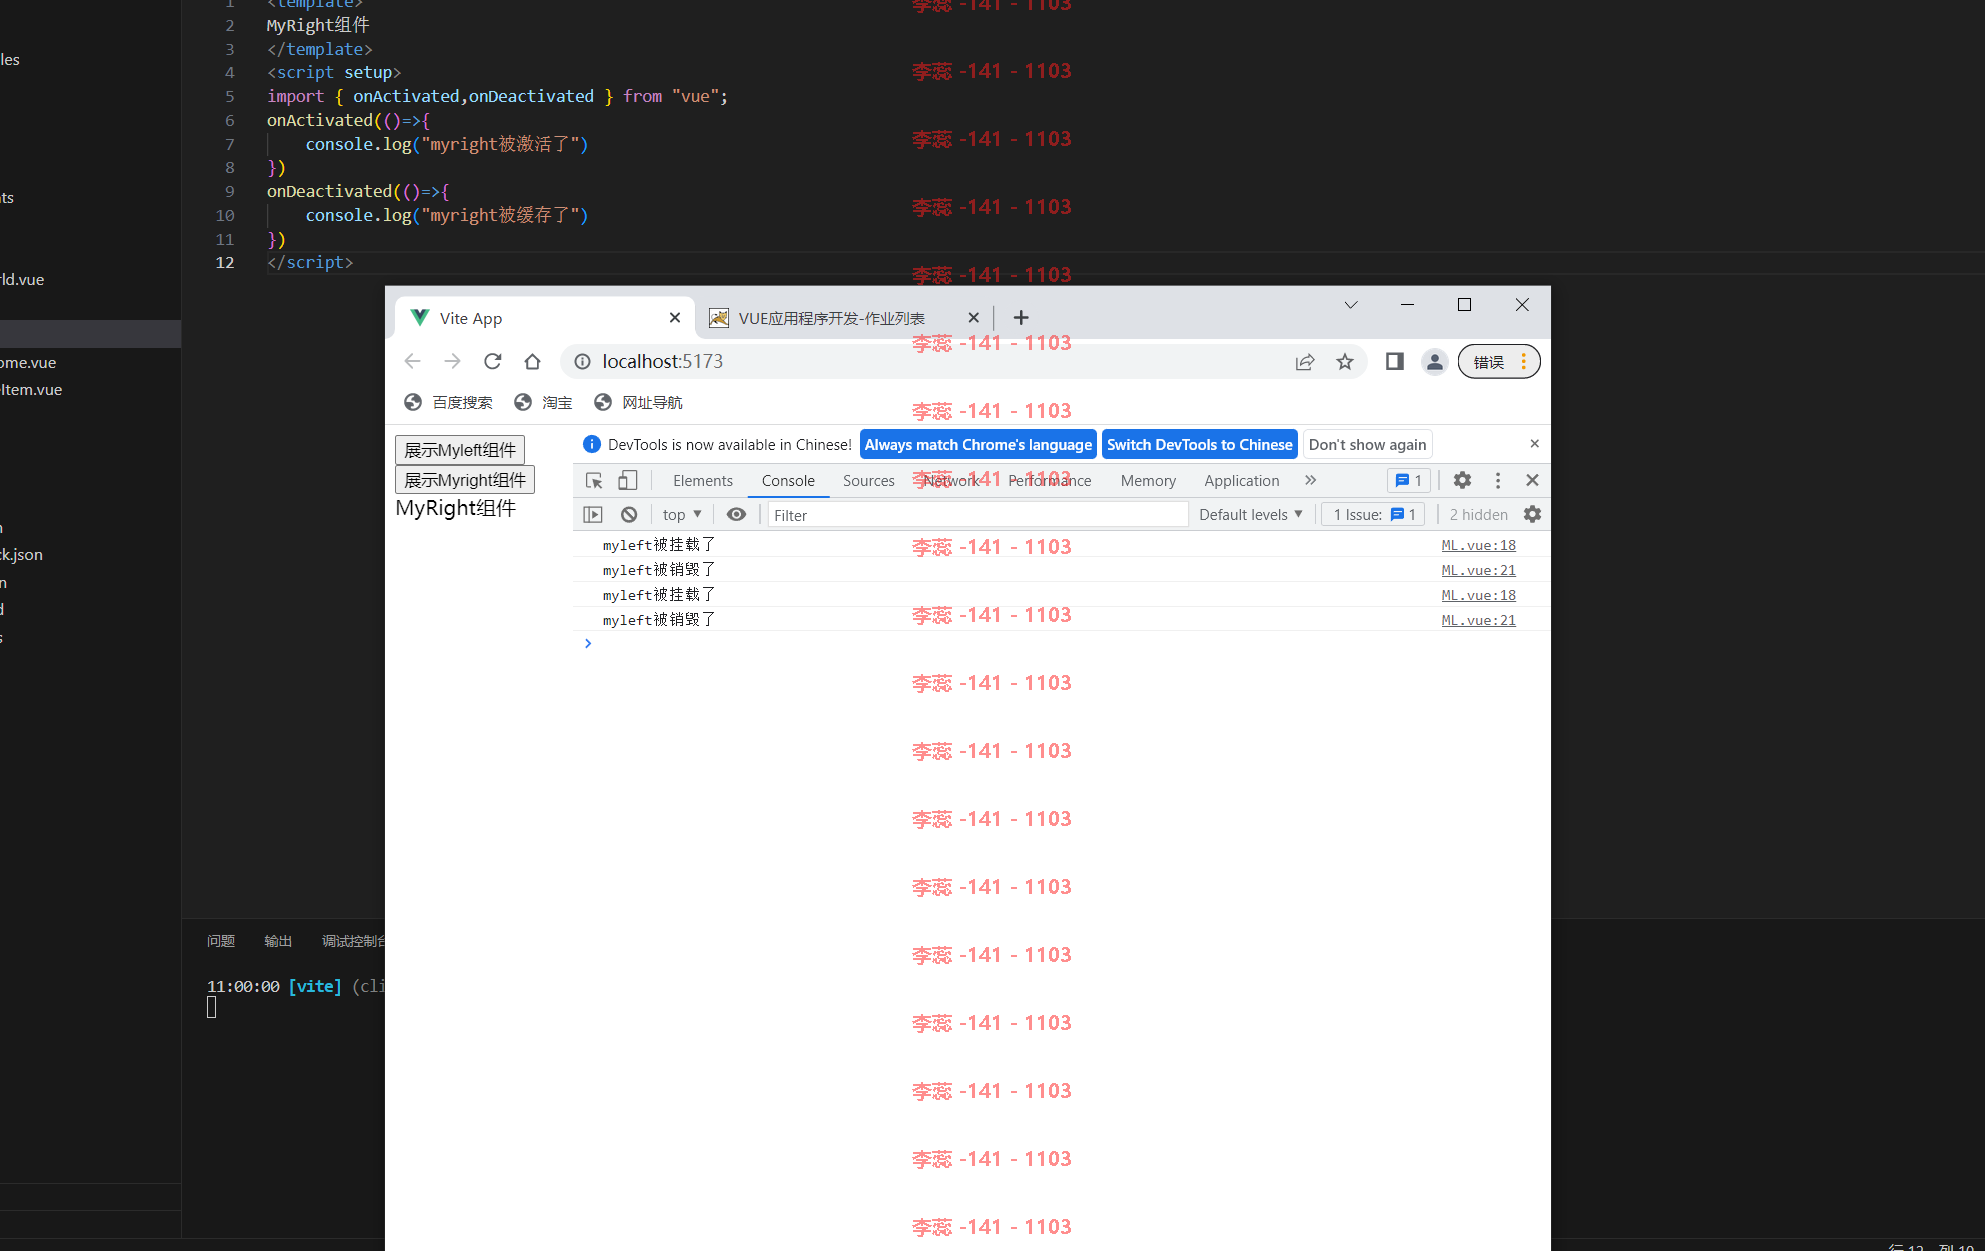Open the 淘宝 bookmark

543,402
